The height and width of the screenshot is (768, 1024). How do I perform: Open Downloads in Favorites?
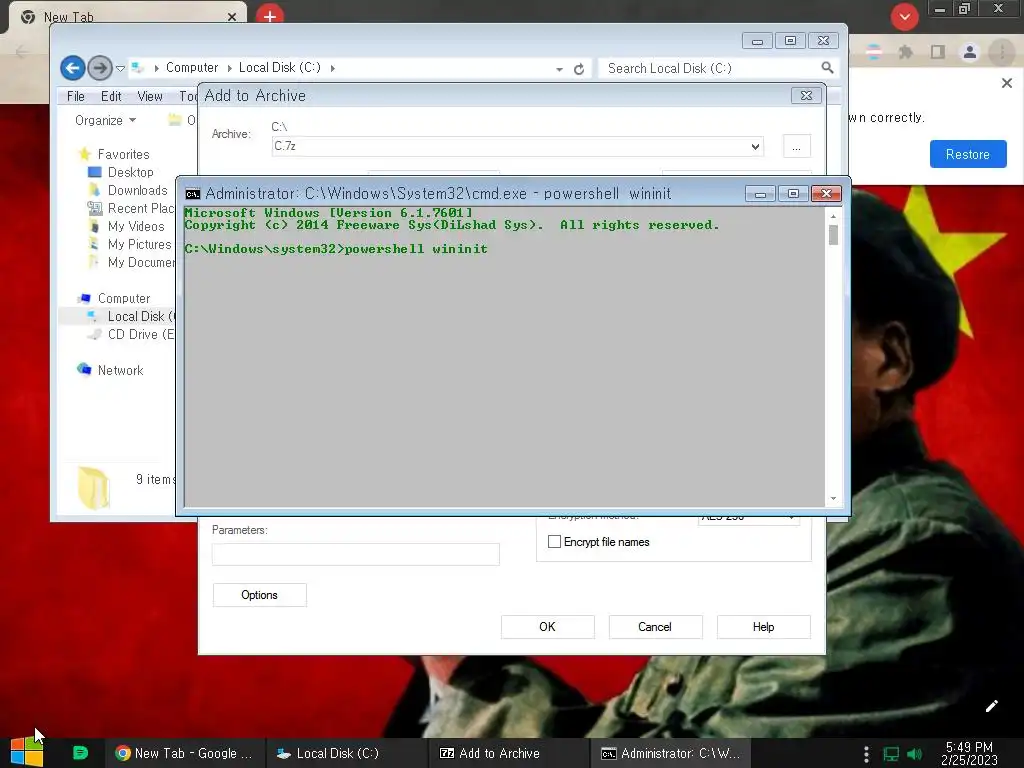pyautogui.click(x=138, y=190)
